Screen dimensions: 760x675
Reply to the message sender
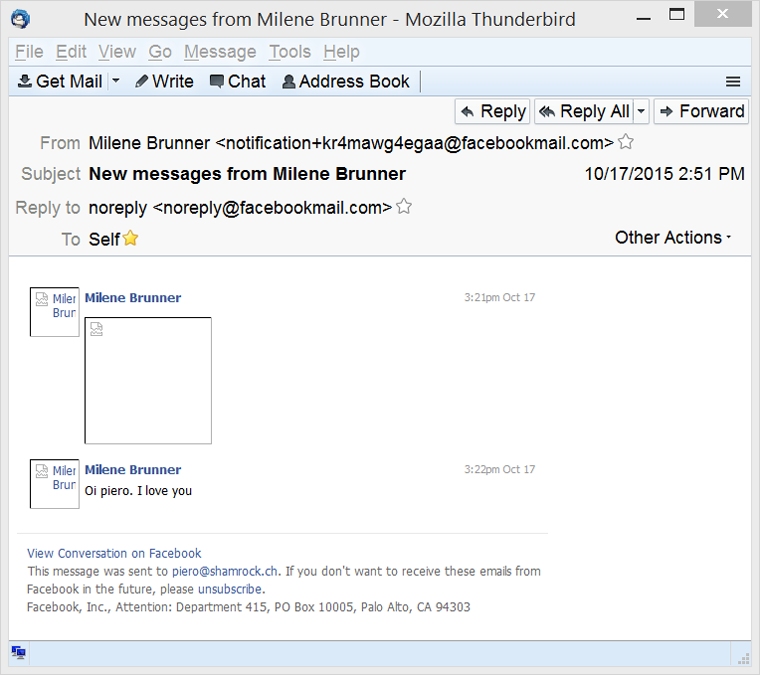click(493, 111)
